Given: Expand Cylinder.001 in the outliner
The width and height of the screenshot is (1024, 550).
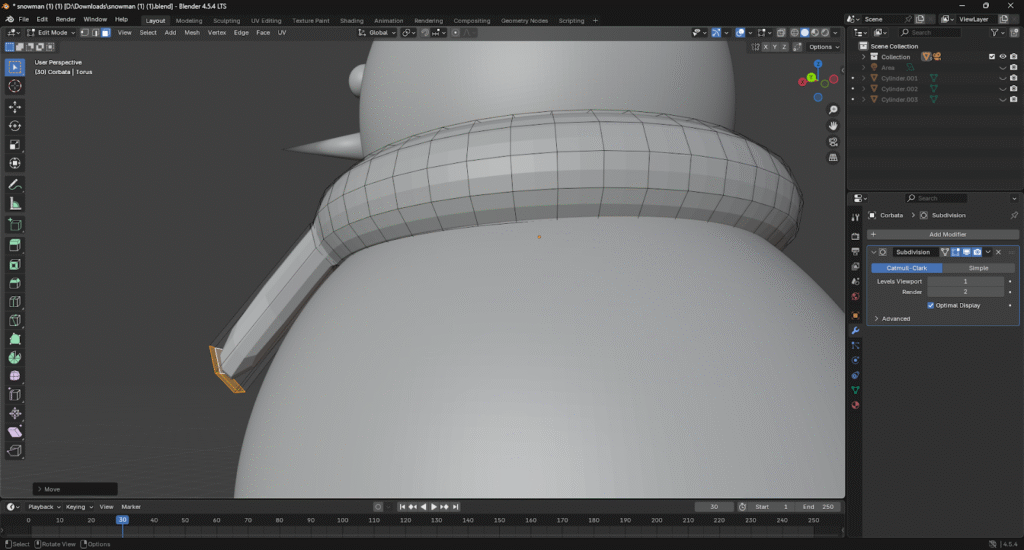Looking at the screenshot, I should tap(864, 78).
